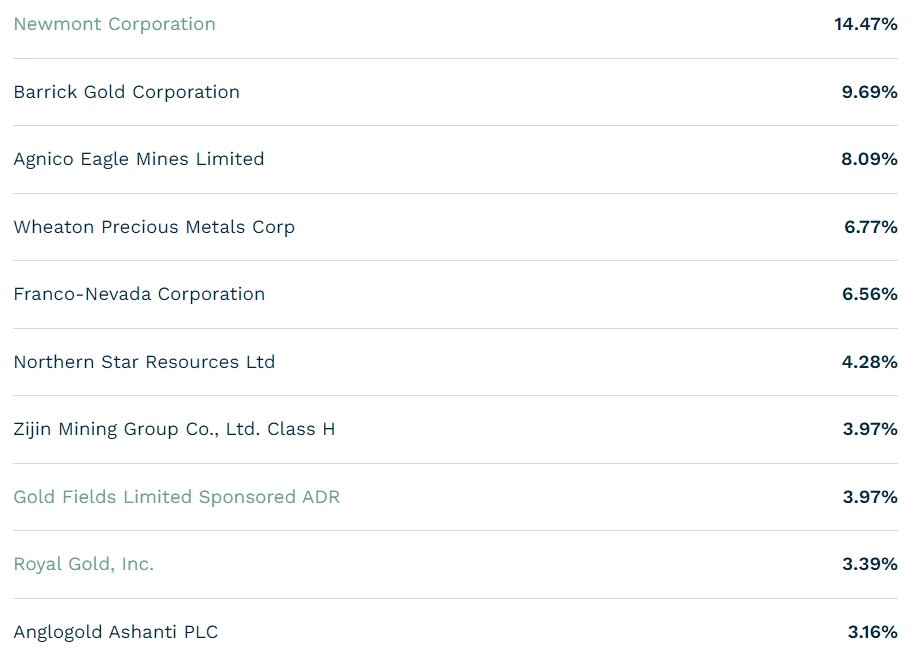Viewport: 915px width, 655px height.
Task: Open the Newmont Corporation holding link
Action: coord(114,24)
